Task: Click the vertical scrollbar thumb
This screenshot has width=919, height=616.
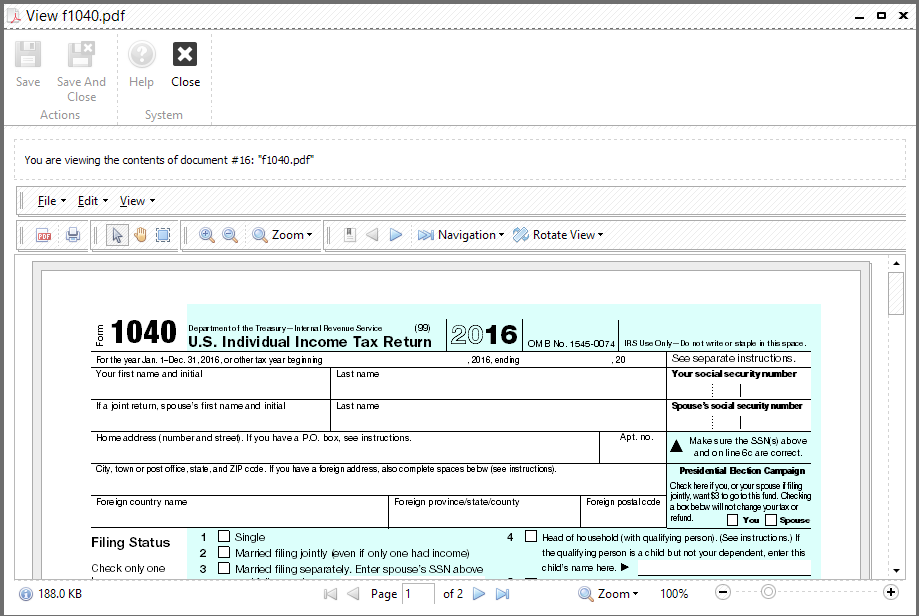Action: pyautogui.click(x=896, y=294)
